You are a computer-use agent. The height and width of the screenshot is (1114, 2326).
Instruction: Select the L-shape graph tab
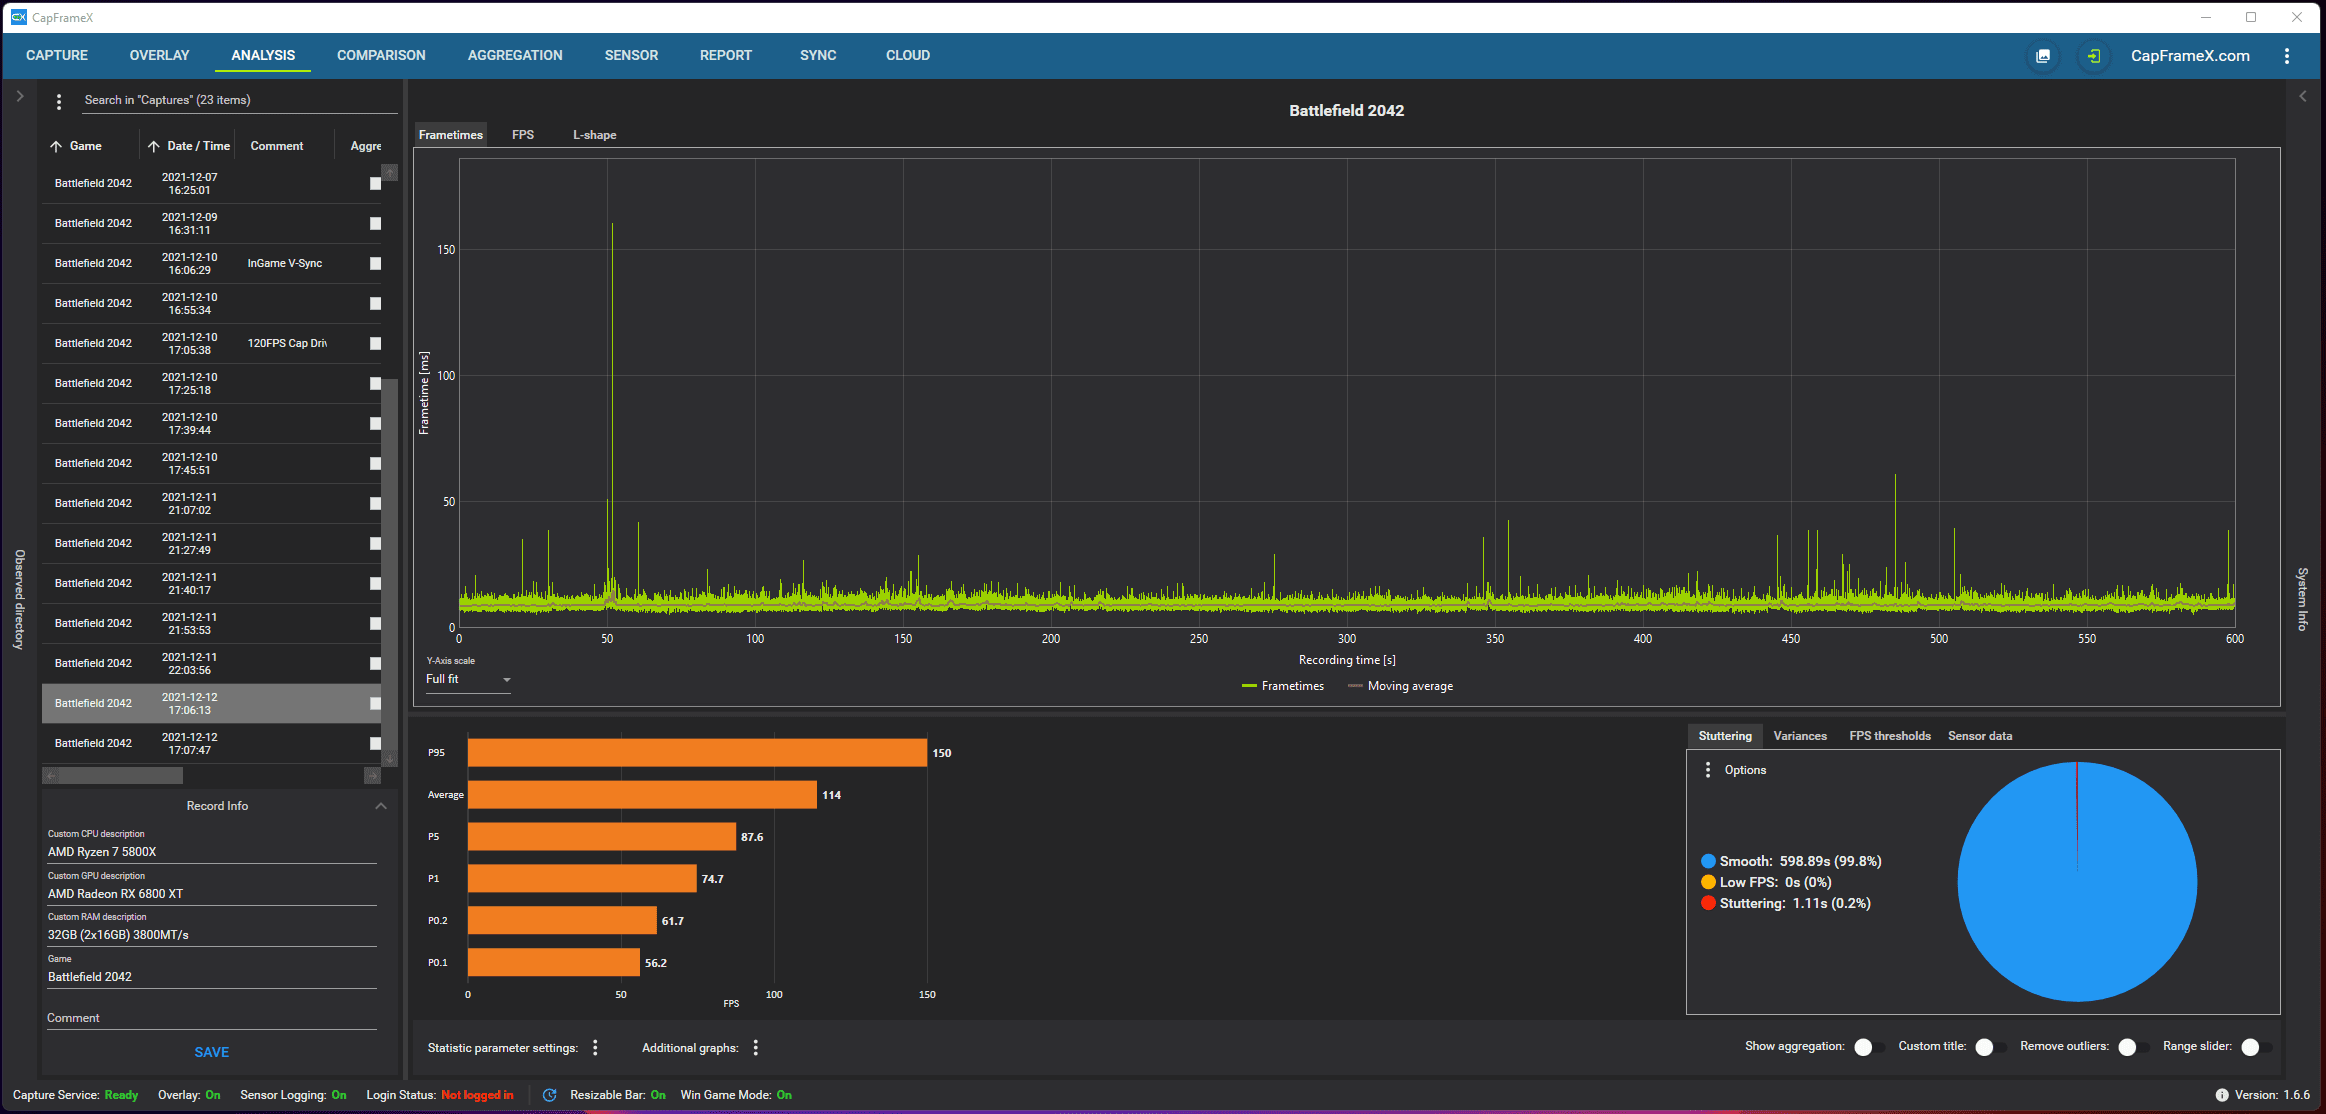[594, 135]
